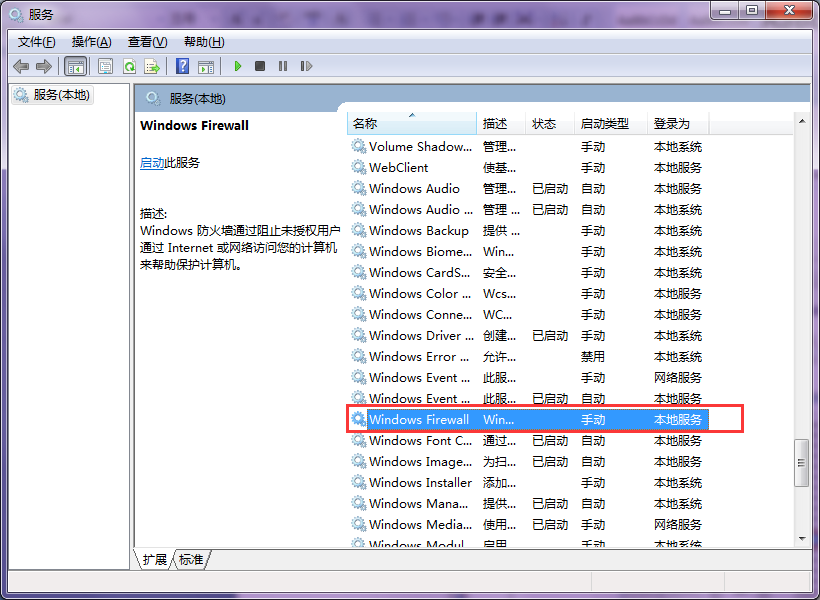The height and width of the screenshot is (600, 820).
Task: Select the Windows Image... service name
Action: pyautogui.click(x=420, y=461)
